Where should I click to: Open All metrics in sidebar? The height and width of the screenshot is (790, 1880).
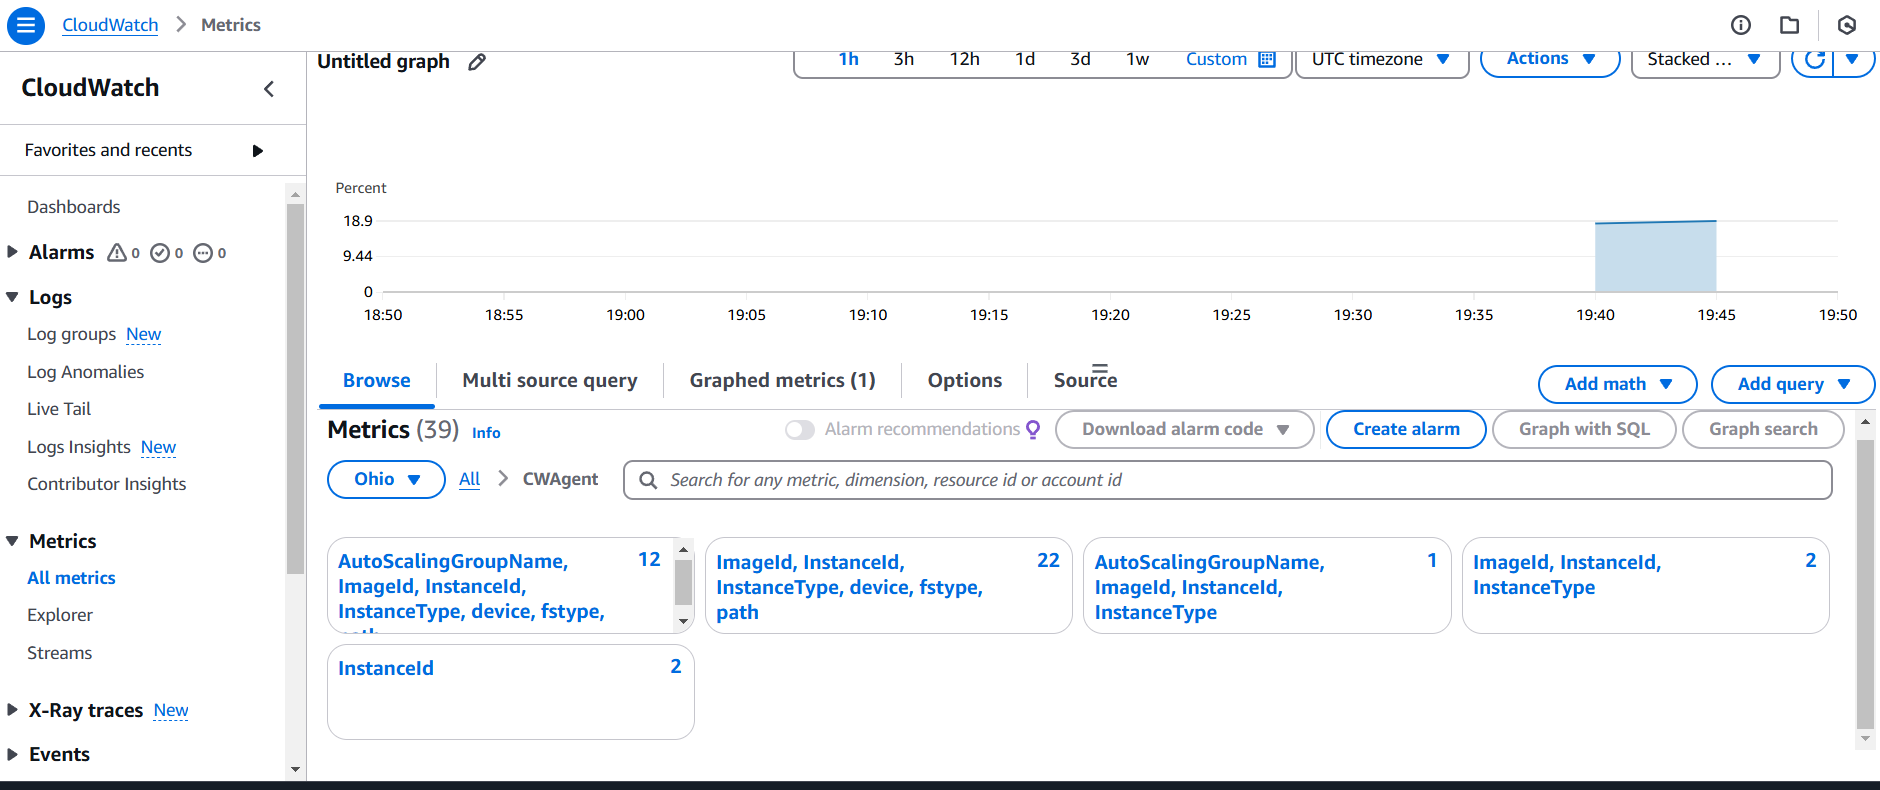coord(71,578)
